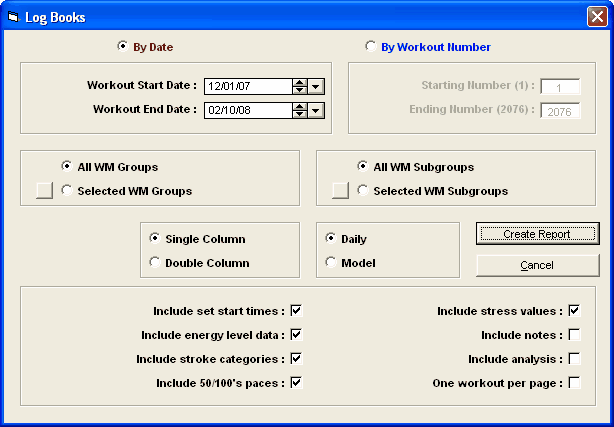The image size is (614, 427).
Task: Click the Cancel button
Action: (537, 265)
